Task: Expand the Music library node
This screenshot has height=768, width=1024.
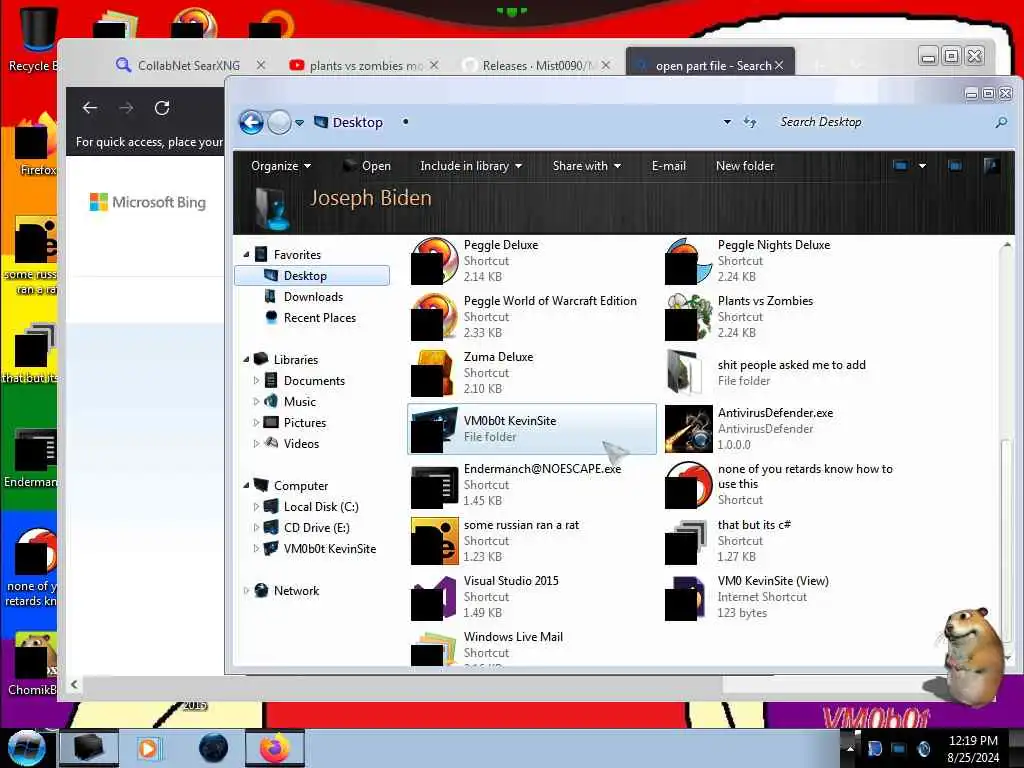Action: tap(256, 402)
